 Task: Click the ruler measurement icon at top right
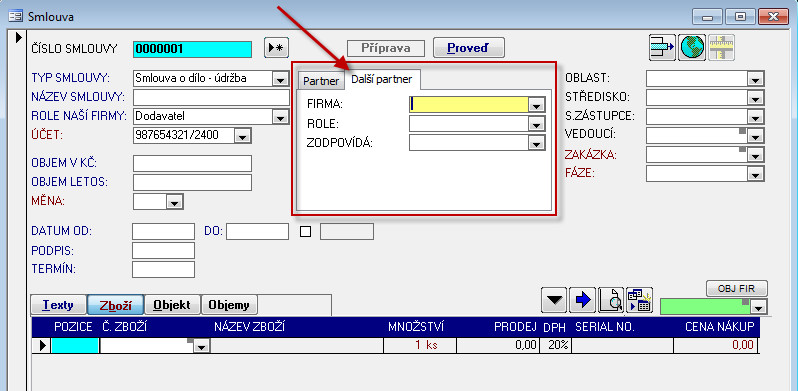coord(721,47)
